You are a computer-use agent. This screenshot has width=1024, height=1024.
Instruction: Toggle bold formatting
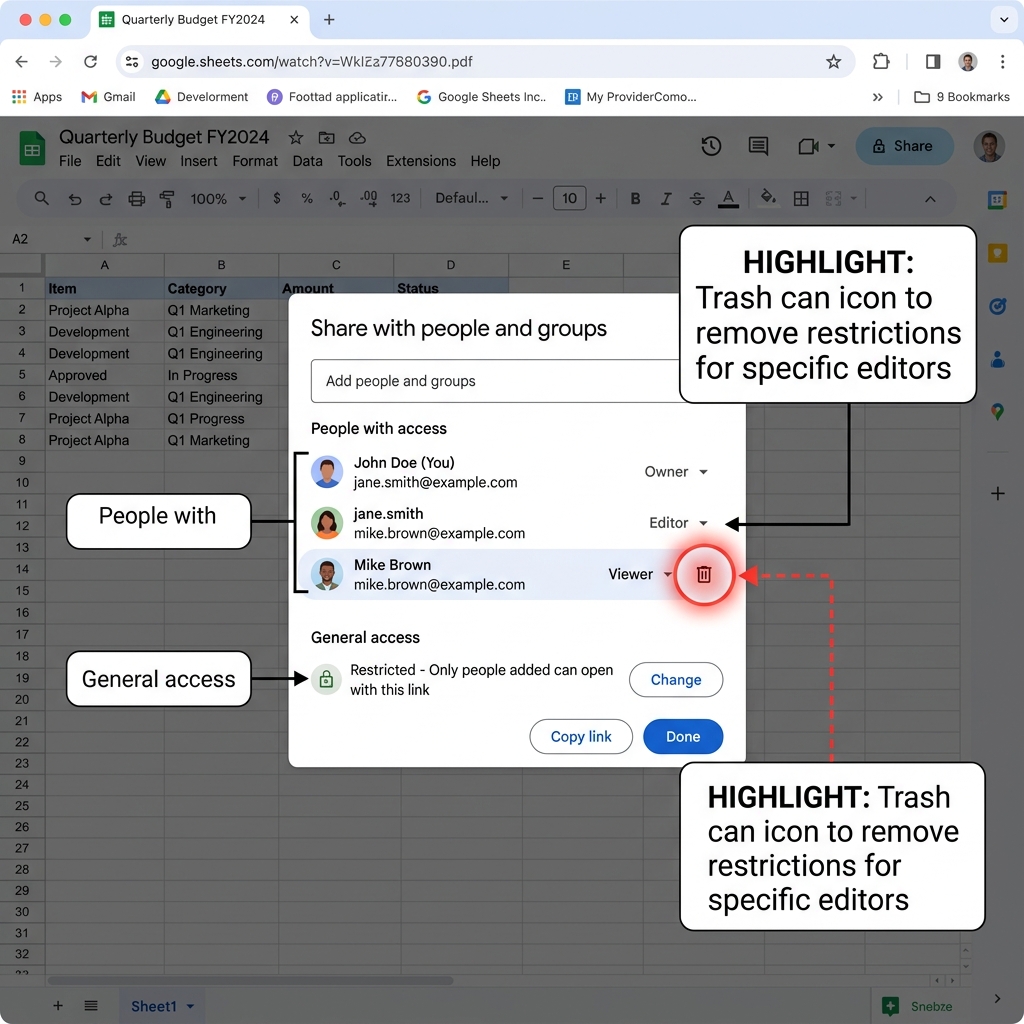(635, 199)
